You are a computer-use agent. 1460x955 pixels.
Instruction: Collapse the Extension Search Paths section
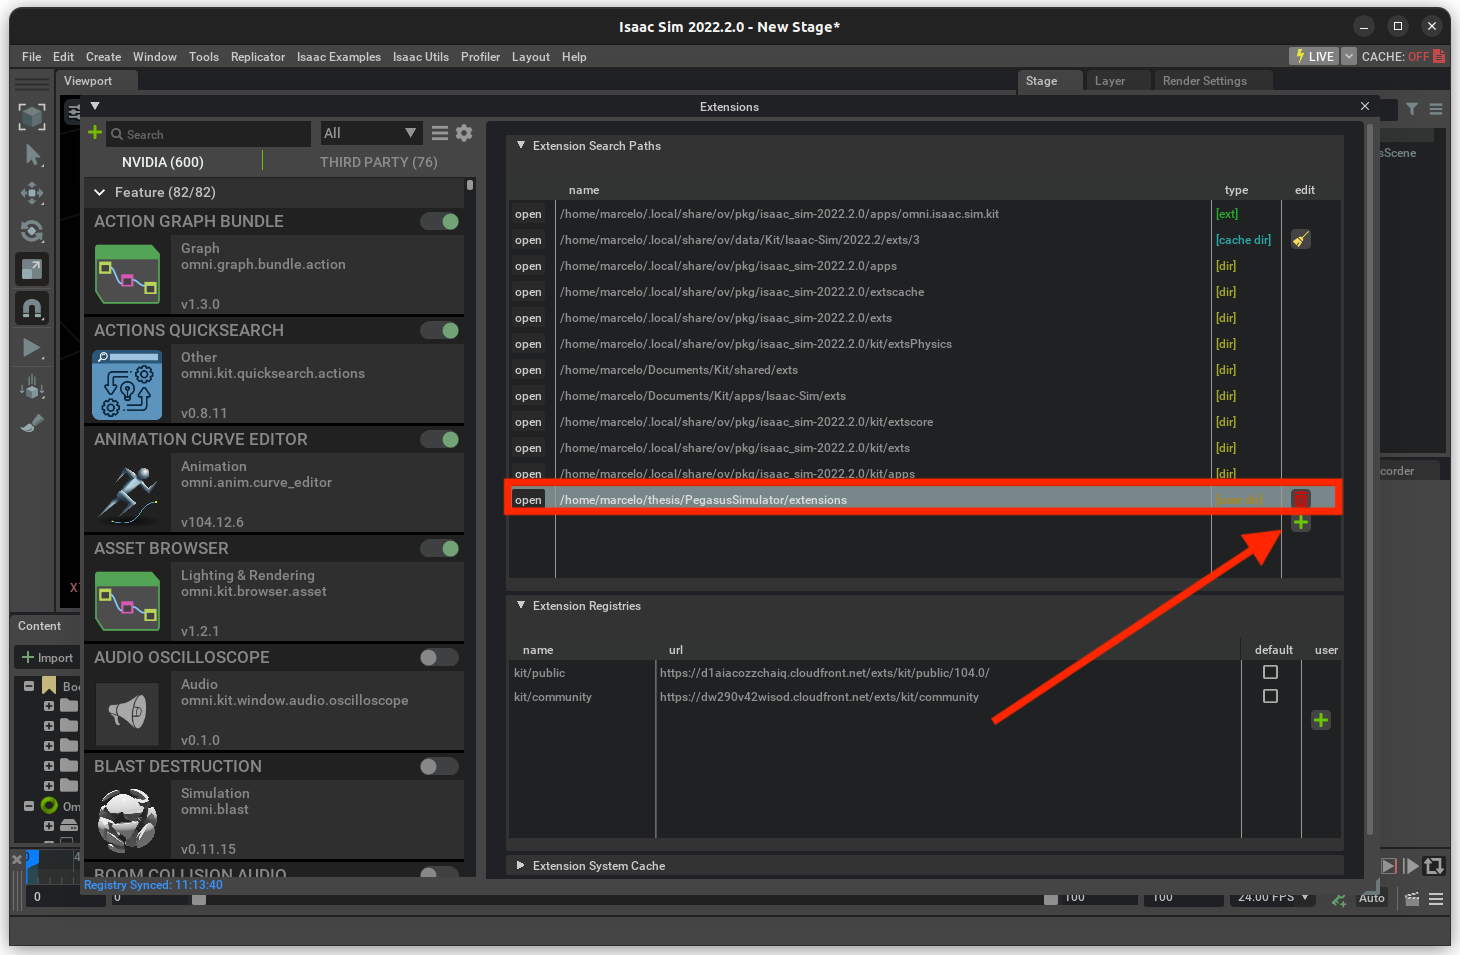tap(521, 146)
